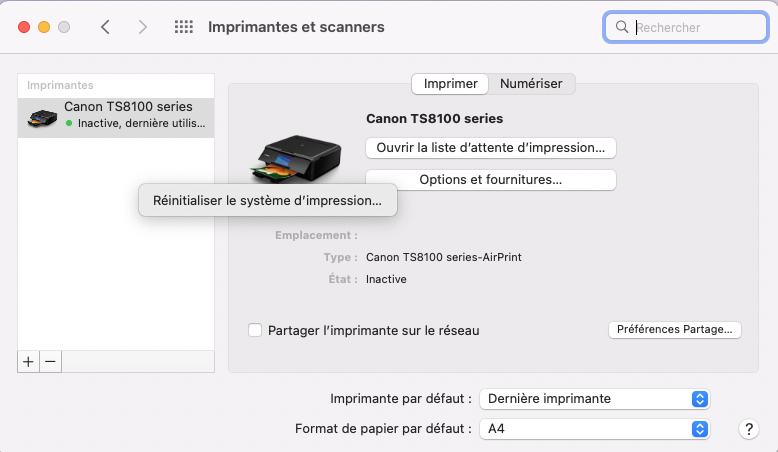Click the forward navigation arrow
This screenshot has width=778, height=452.
coord(143,27)
